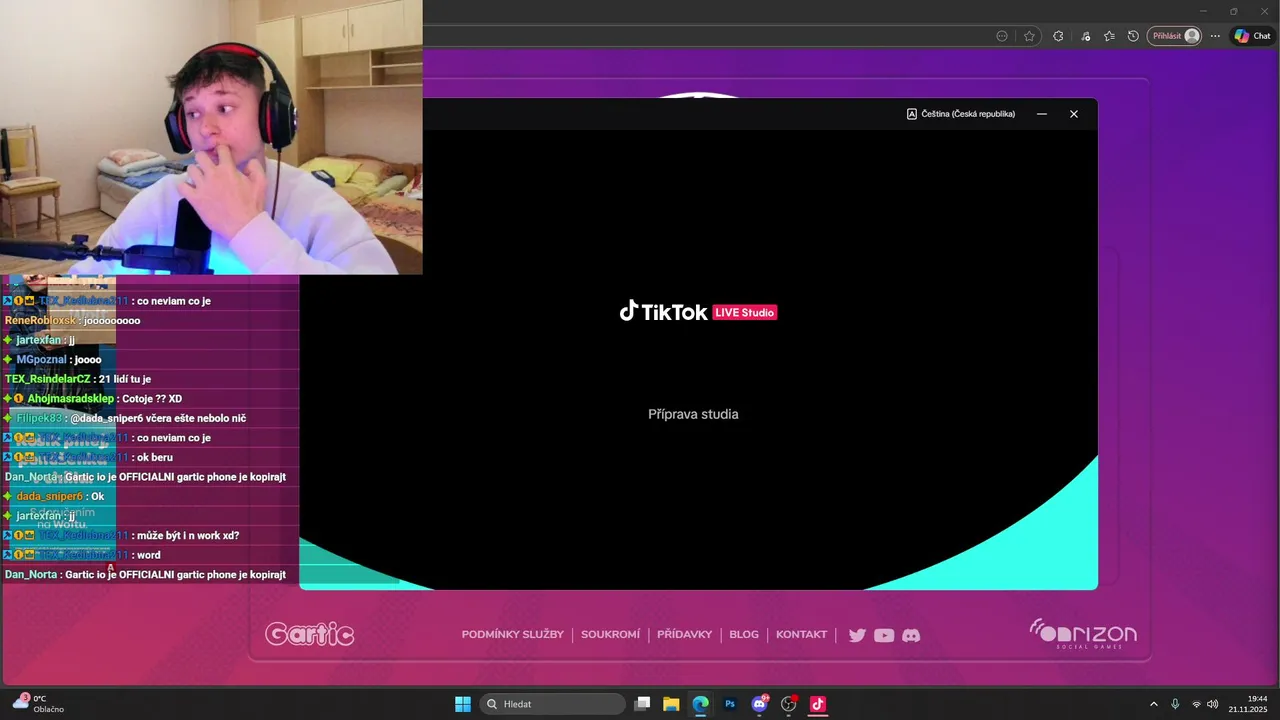The width and height of the screenshot is (1280, 720).
Task: Click the Onrizon Social Games logo
Action: (1083, 634)
